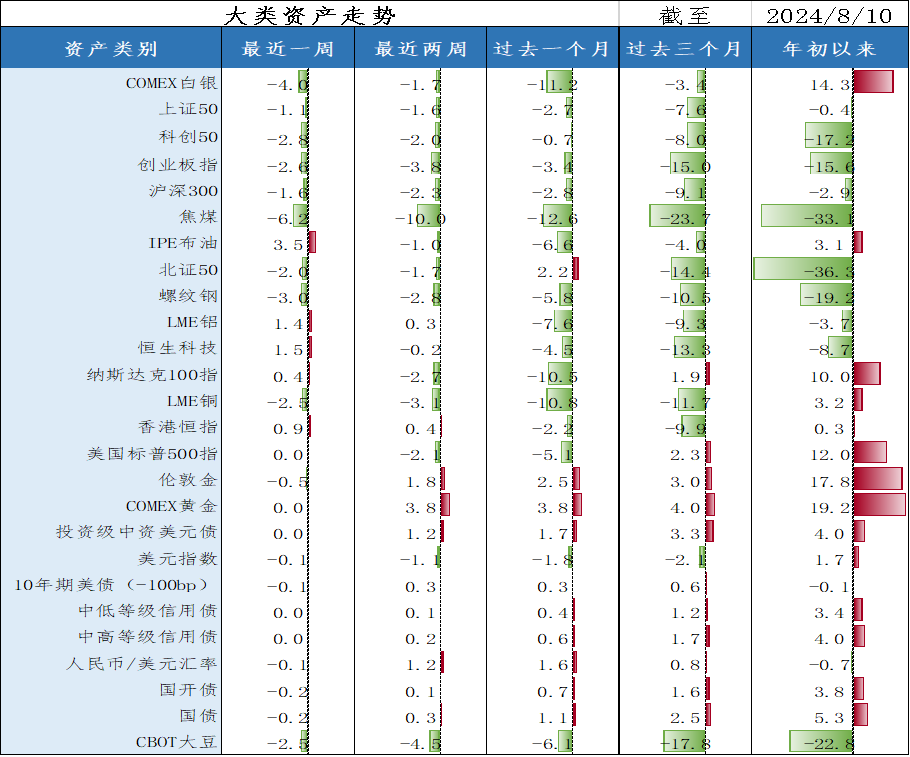Select 创业板指 过去三个月 value -15.0
Image resolution: width=910 pixels, height=757 pixels.
point(686,166)
